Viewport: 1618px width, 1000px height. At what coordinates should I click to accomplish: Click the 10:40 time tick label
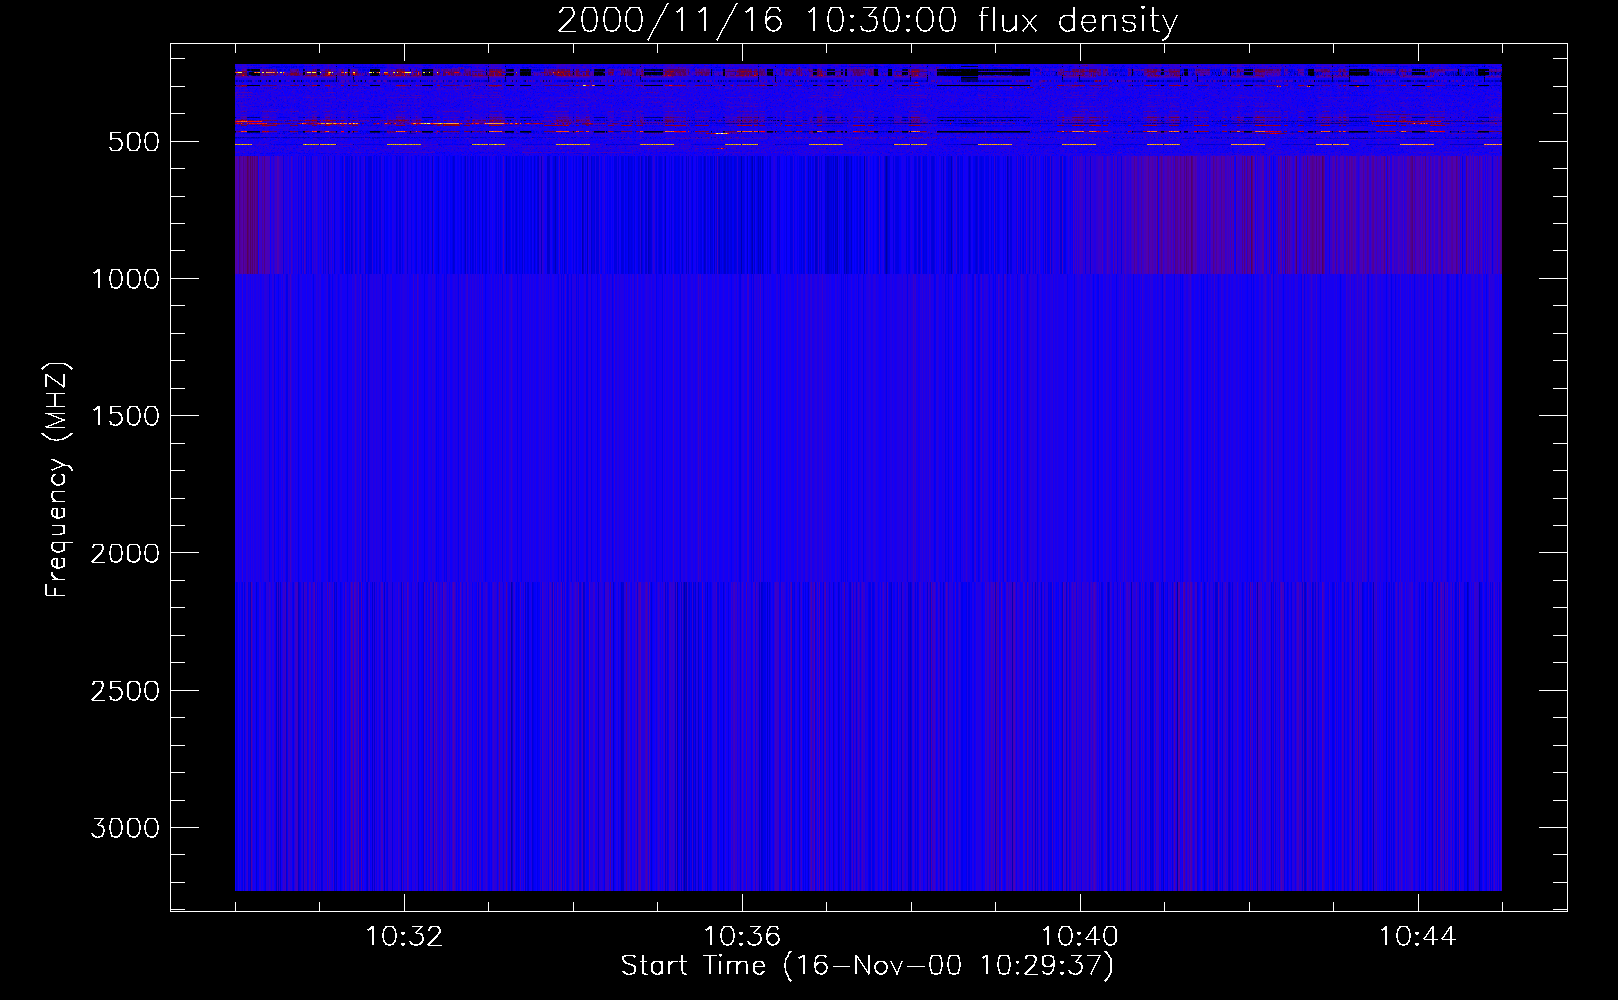pos(1080,937)
